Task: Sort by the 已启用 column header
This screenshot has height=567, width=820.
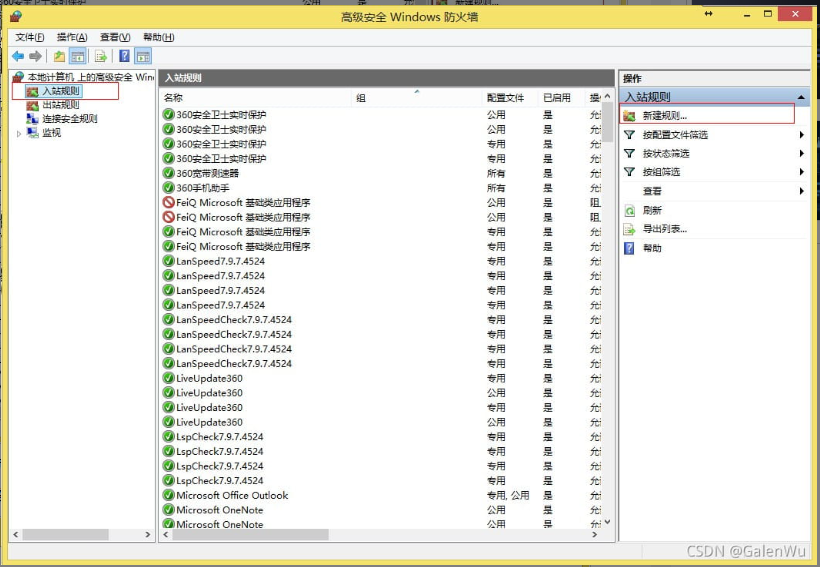Action: tap(562, 98)
